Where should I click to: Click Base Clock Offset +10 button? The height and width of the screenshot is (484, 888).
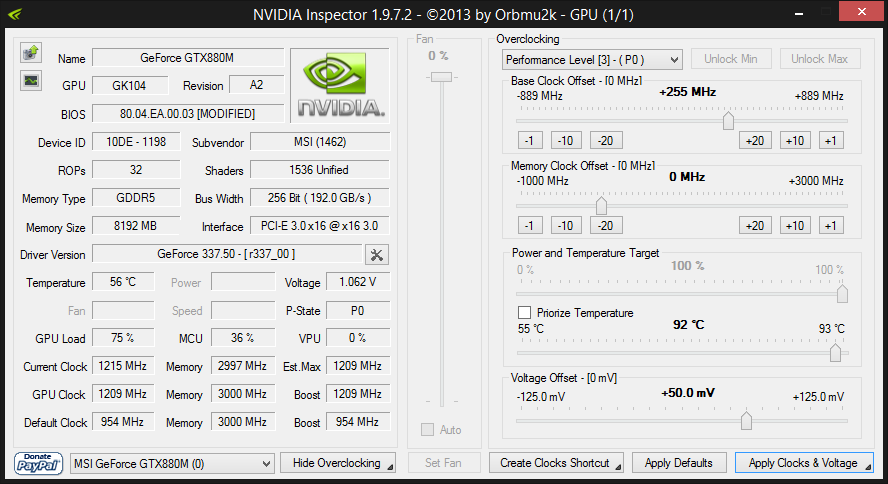(x=795, y=140)
